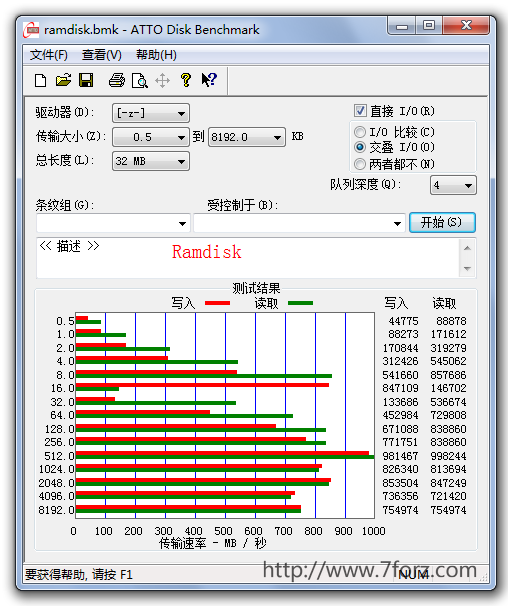This screenshot has width=508, height=606.
Task: Click the NUM status bar indicator
Action: coord(413,575)
